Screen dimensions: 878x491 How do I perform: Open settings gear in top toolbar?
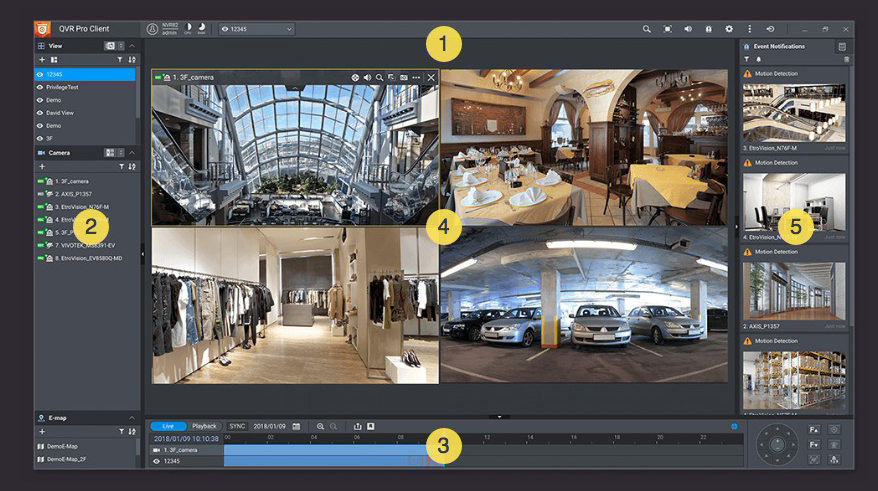pos(729,29)
